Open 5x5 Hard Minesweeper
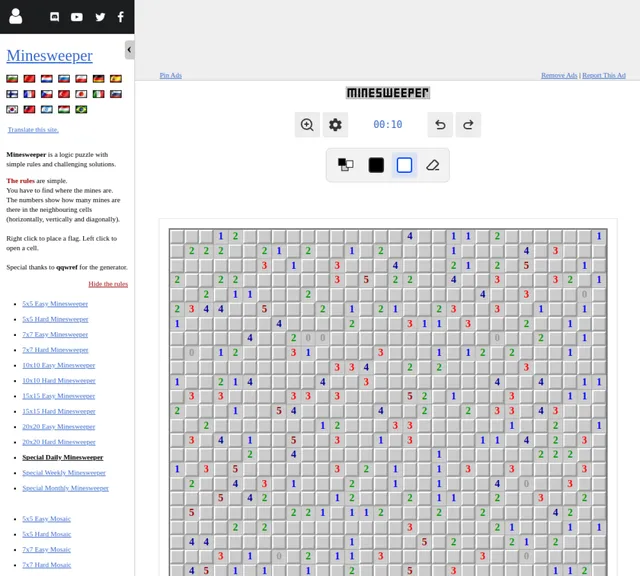The height and width of the screenshot is (576, 640). (x=55, y=319)
